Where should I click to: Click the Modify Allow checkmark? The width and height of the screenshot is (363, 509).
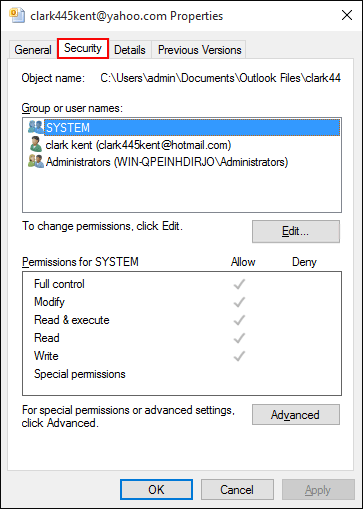point(239,302)
